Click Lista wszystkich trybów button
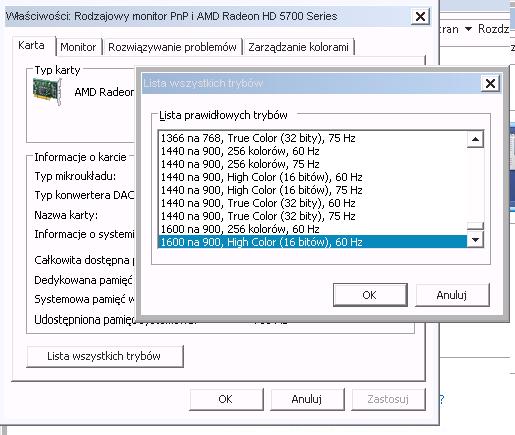515x435 pixels. point(105,356)
